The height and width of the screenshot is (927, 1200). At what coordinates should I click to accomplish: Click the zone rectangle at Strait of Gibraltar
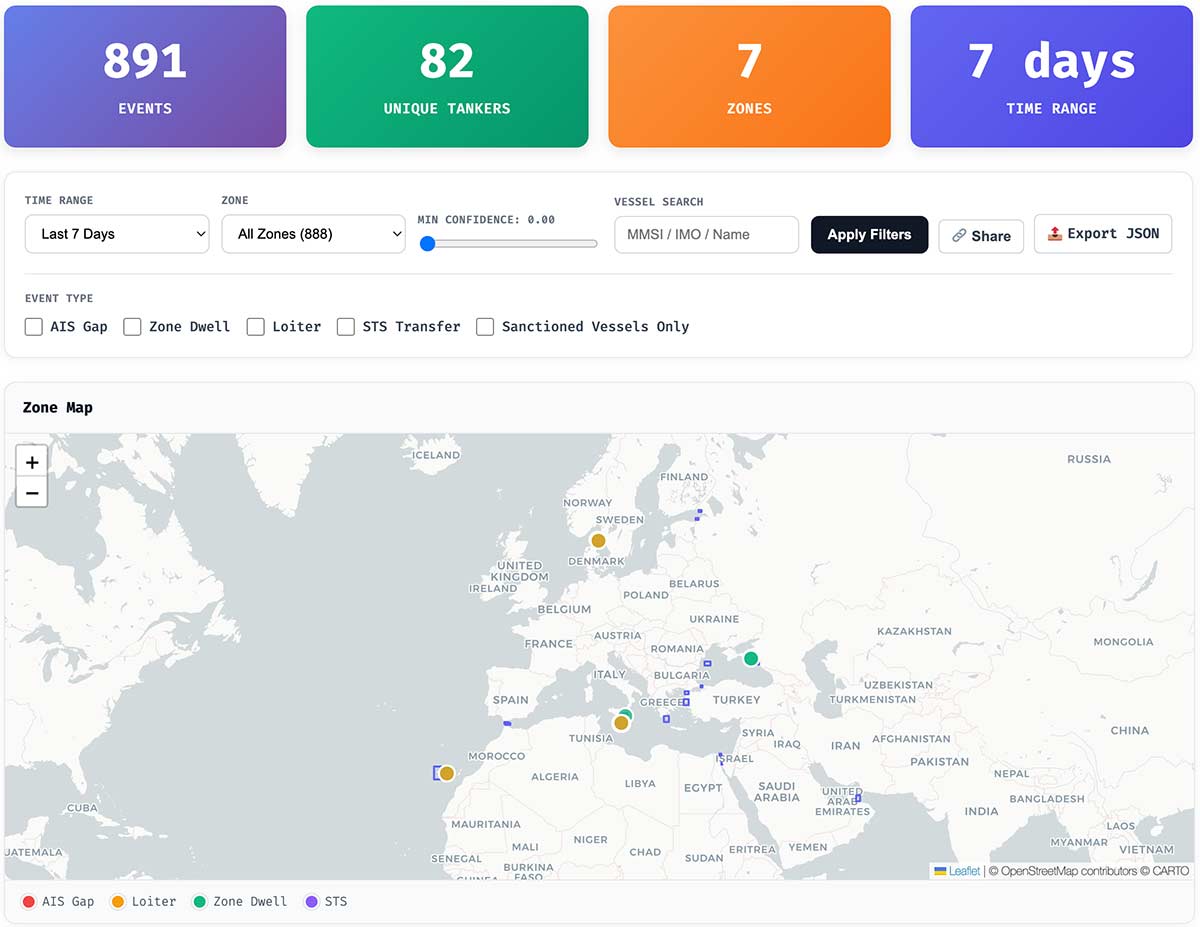(507, 723)
